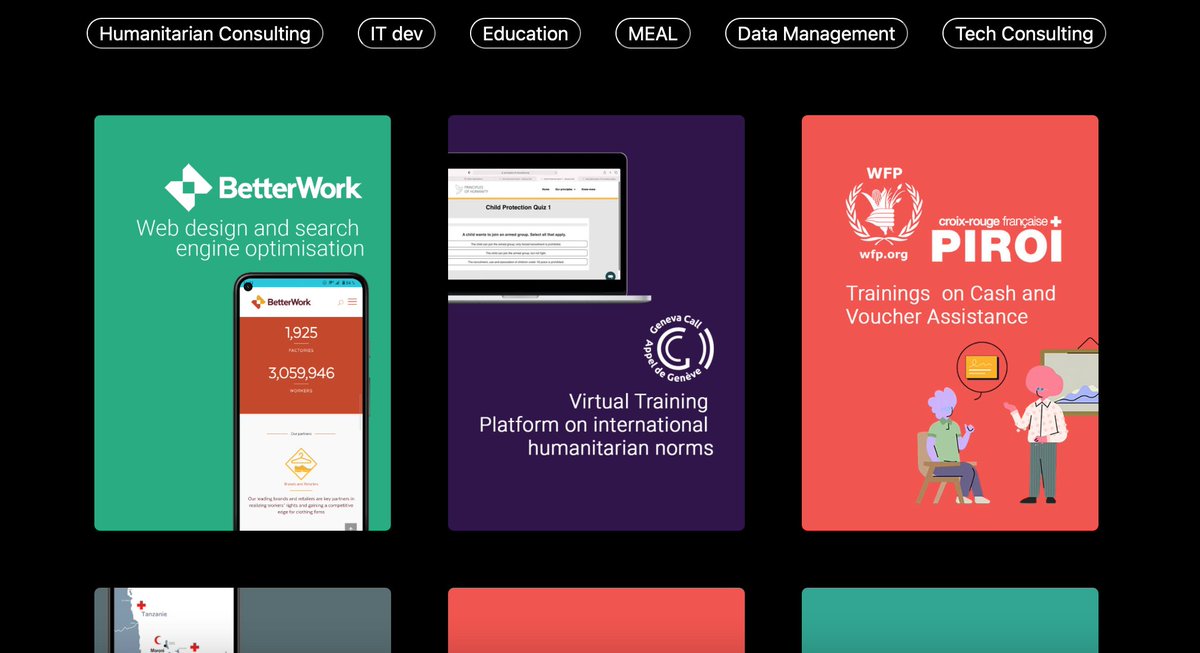Click 'Web design and search engine optimisation' text
This screenshot has width=1200, height=653.
click(x=250, y=238)
